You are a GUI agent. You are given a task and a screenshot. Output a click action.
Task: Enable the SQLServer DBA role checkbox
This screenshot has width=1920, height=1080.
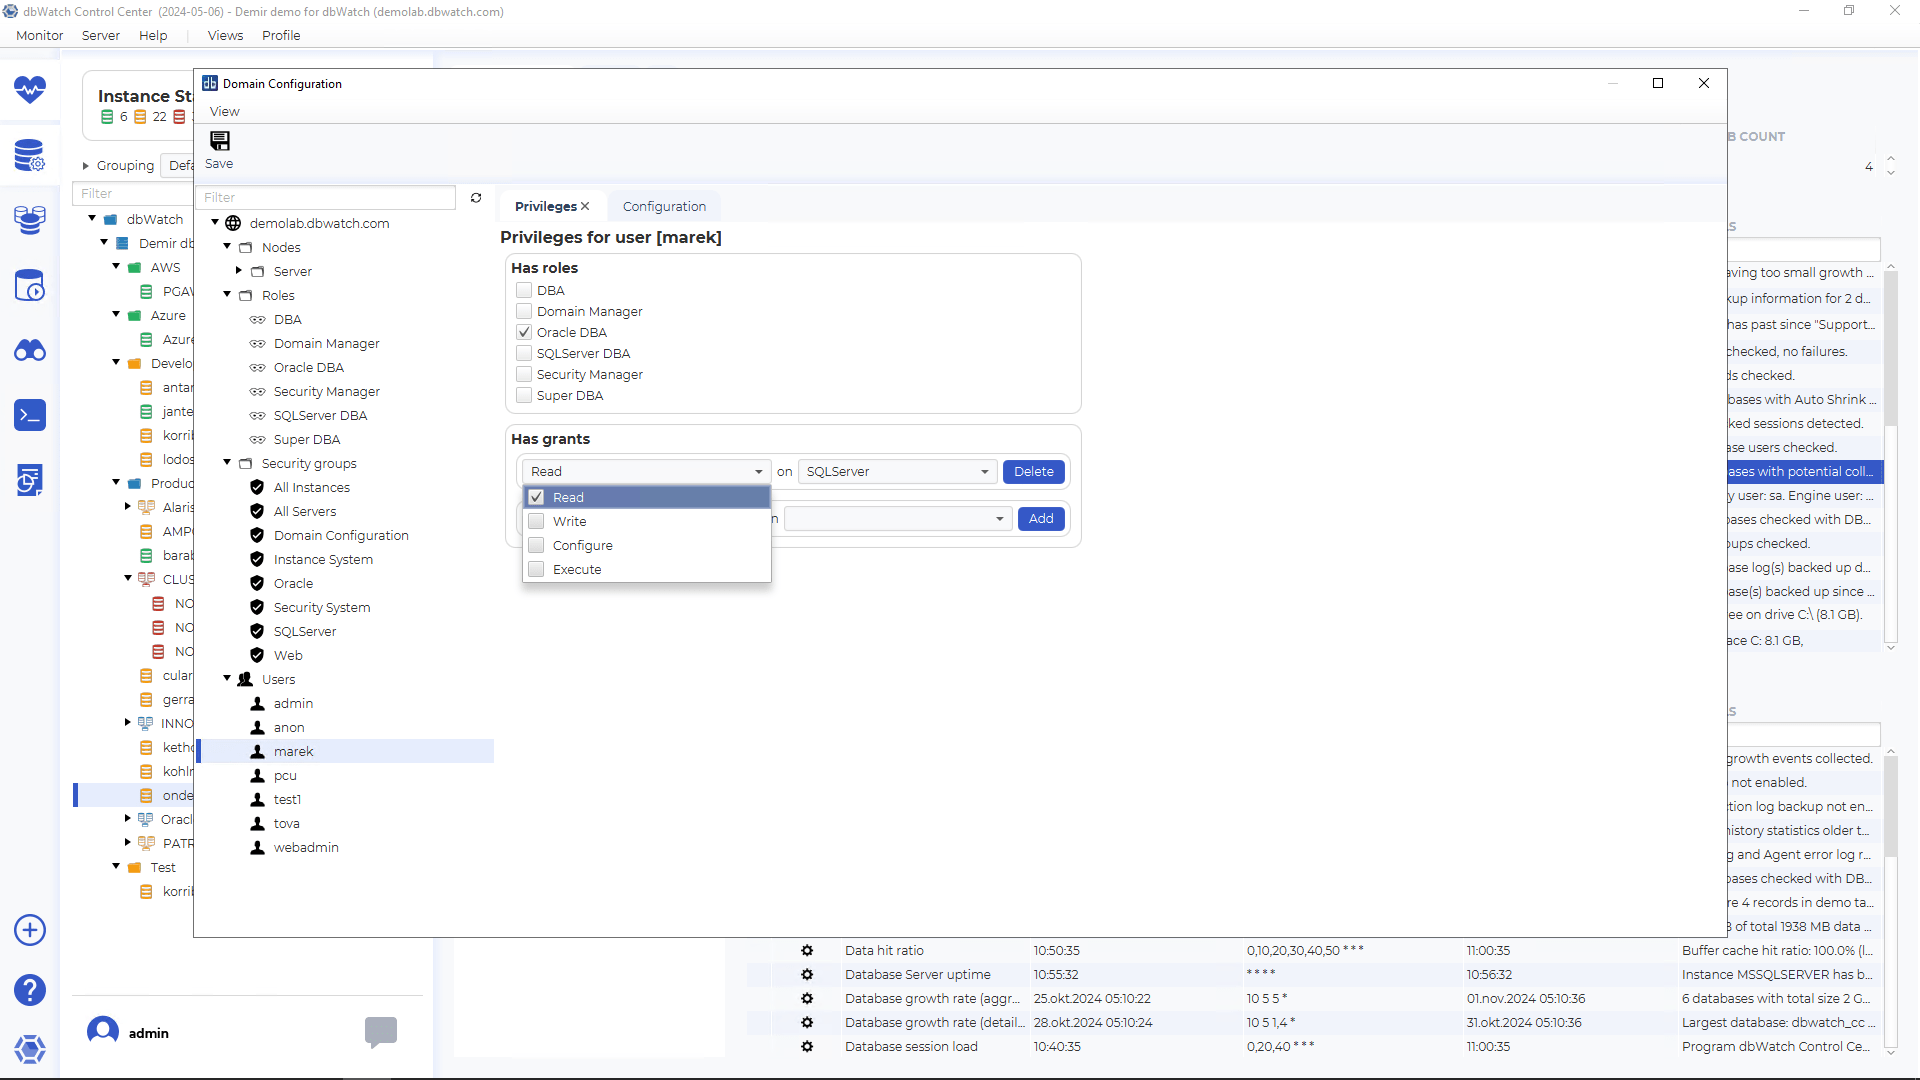pos(524,354)
